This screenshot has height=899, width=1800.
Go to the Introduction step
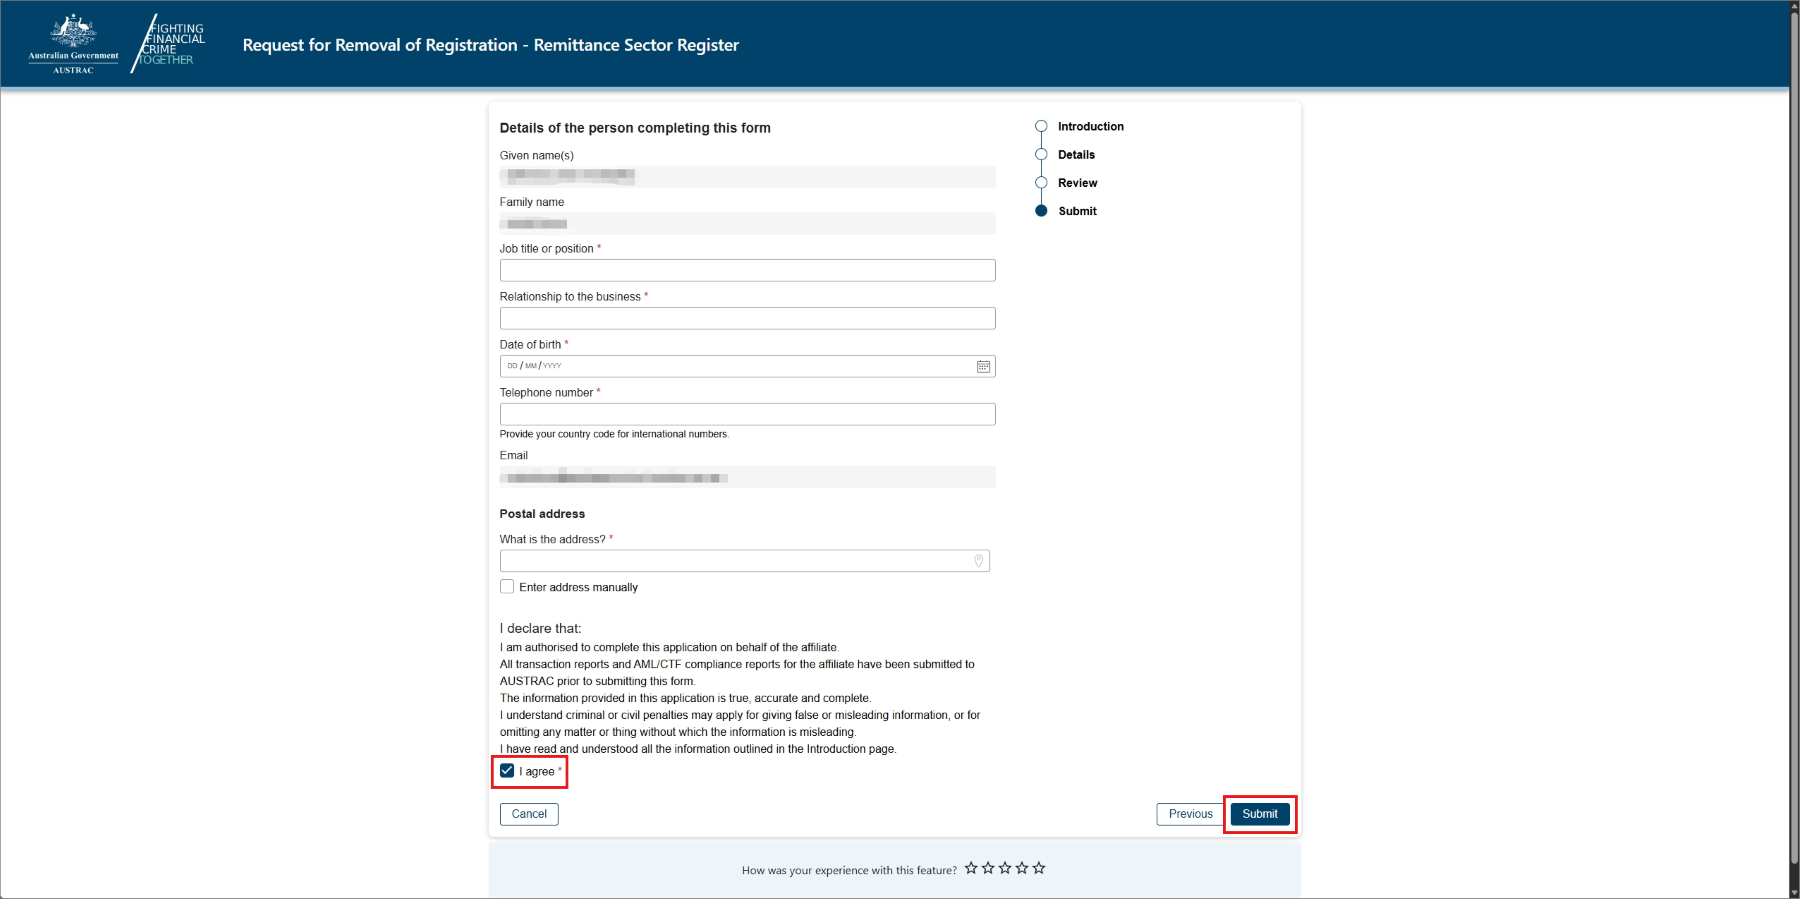1090,127
